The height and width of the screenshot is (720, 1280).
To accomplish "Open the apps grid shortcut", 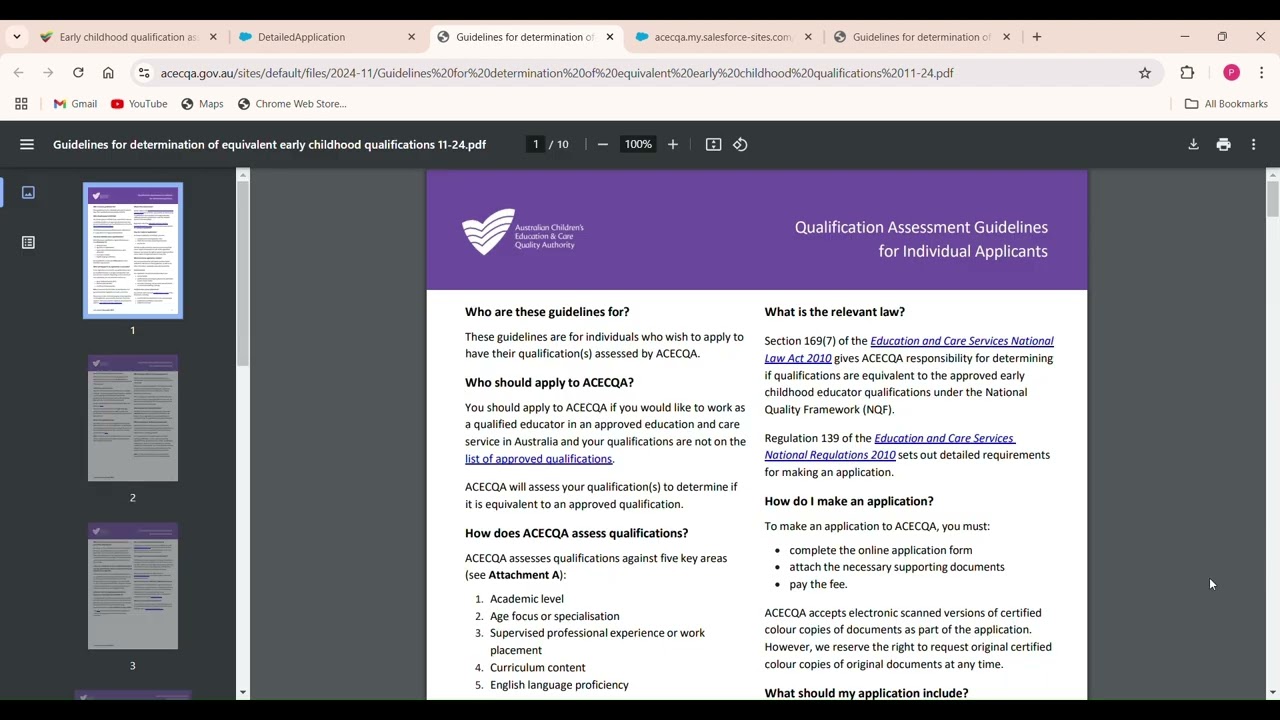I will coord(21,104).
